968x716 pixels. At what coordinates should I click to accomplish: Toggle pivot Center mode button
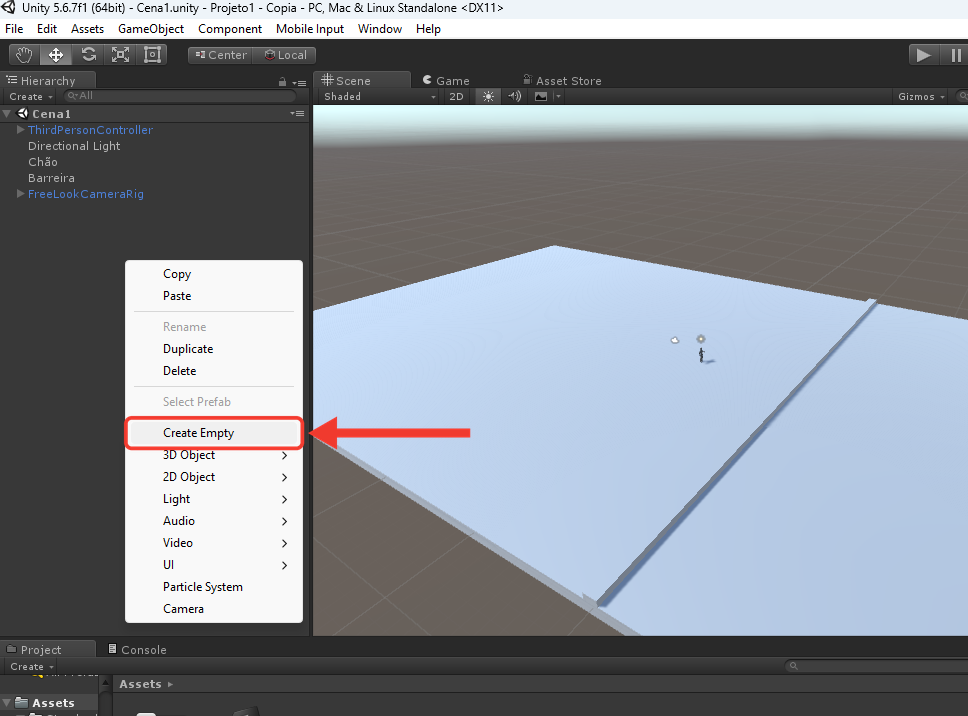[x=221, y=55]
